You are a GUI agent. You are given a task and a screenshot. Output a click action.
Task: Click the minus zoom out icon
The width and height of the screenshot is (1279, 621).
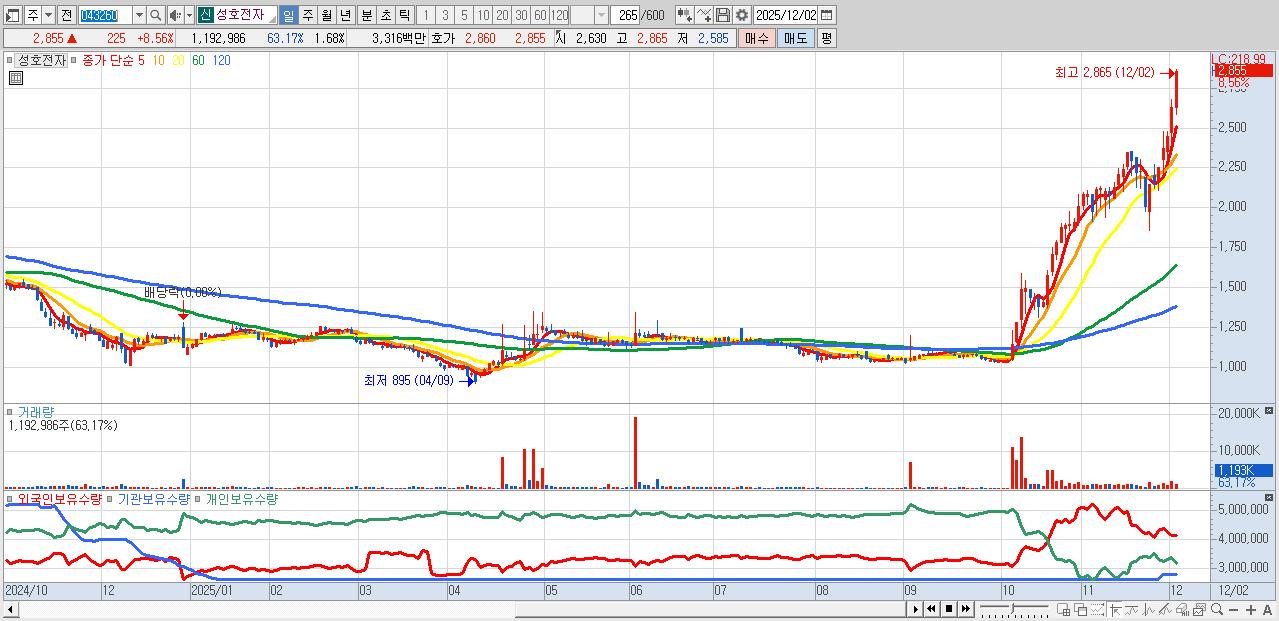(x=1233, y=609)
